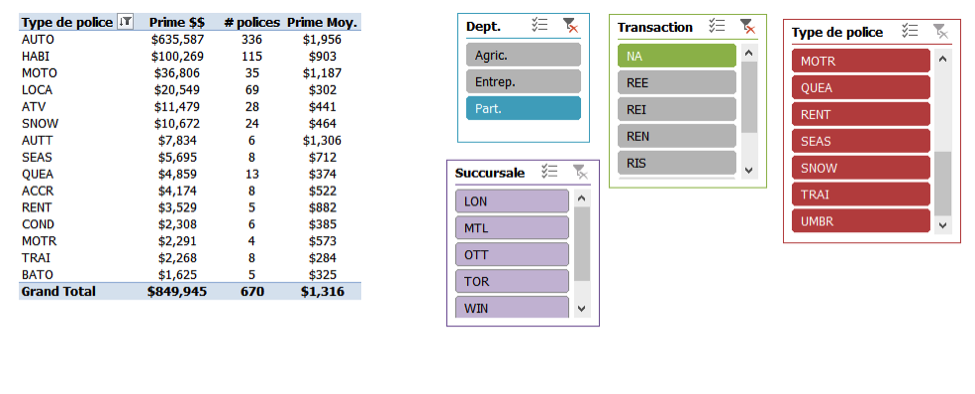The image size is (975, 394).
Task: Select LON in Succursale slicer
Action: [512, 201]
